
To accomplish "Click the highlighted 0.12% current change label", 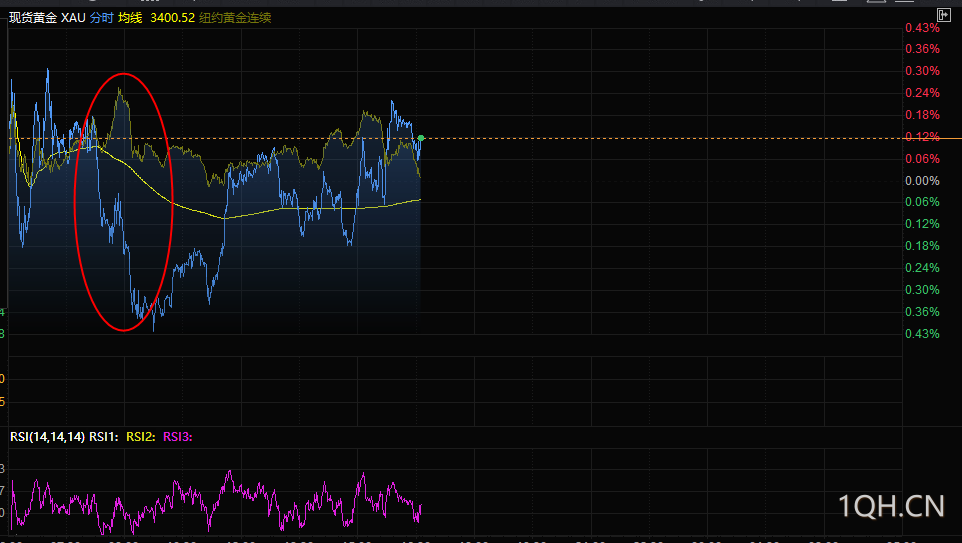I will pyautogui.click(x=922, y=137).
